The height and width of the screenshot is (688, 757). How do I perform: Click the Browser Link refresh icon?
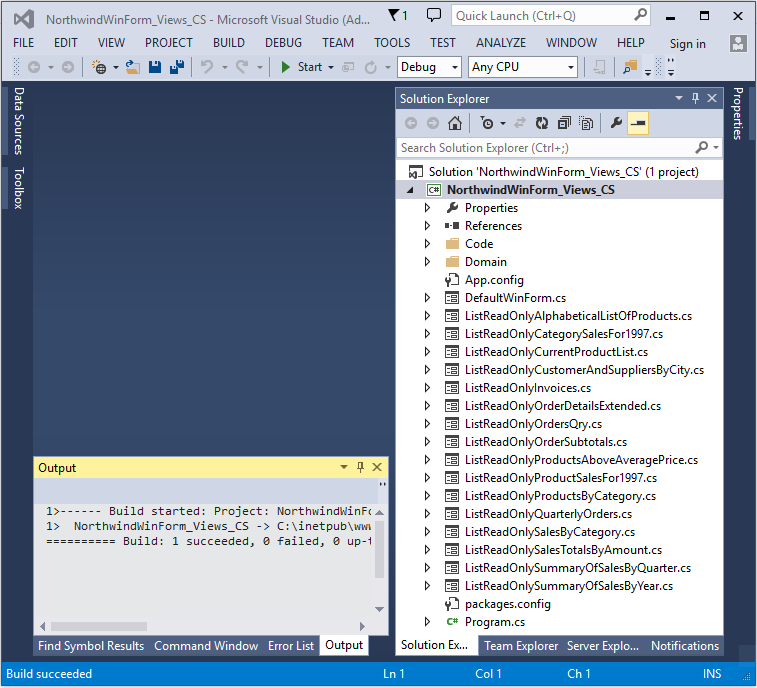pyautogui.click(x=370, y=67)
